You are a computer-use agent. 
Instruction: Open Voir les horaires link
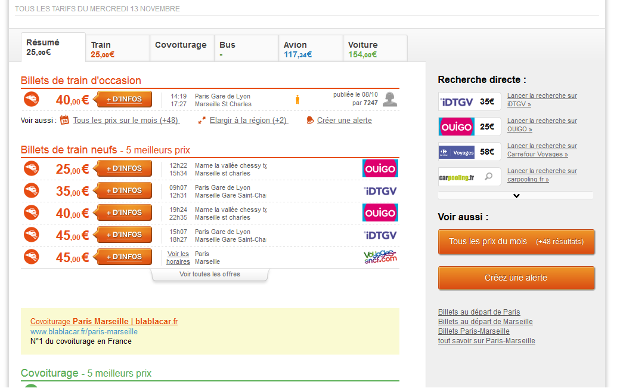pyautogui.click(x=178, y=257)
